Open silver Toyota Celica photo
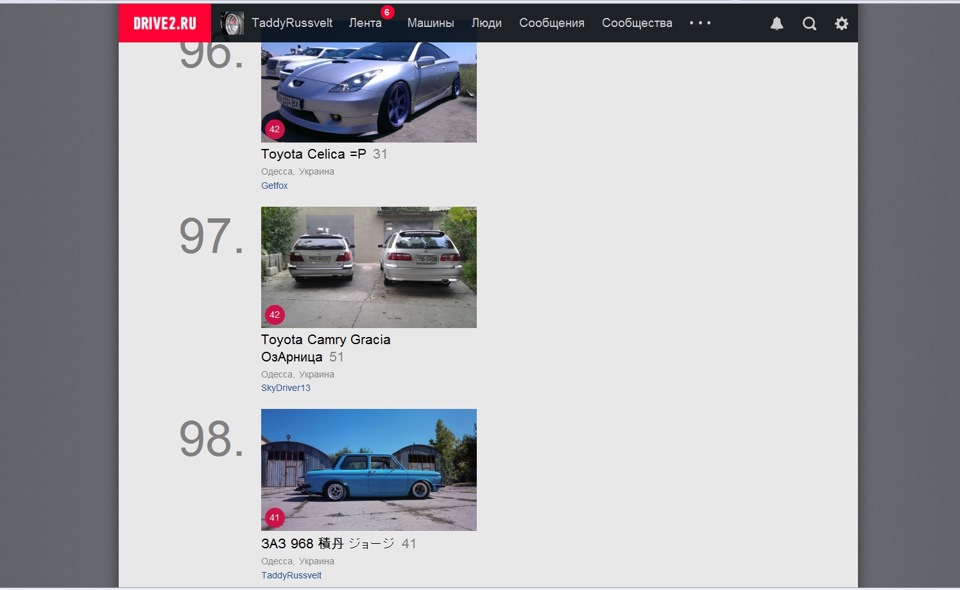The height and width of the screenshot is (590, 960). point(369,92)
